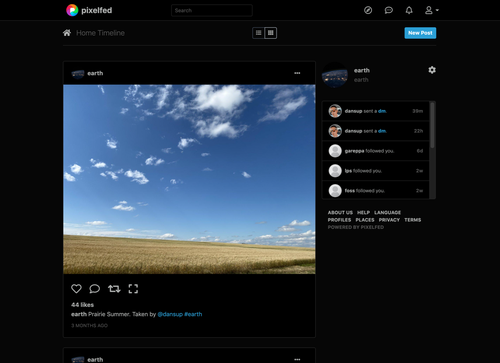This screenshot has height=363, width=500.
Task: Click lps in the followed you notification
Action: click(x=348, y=171)
